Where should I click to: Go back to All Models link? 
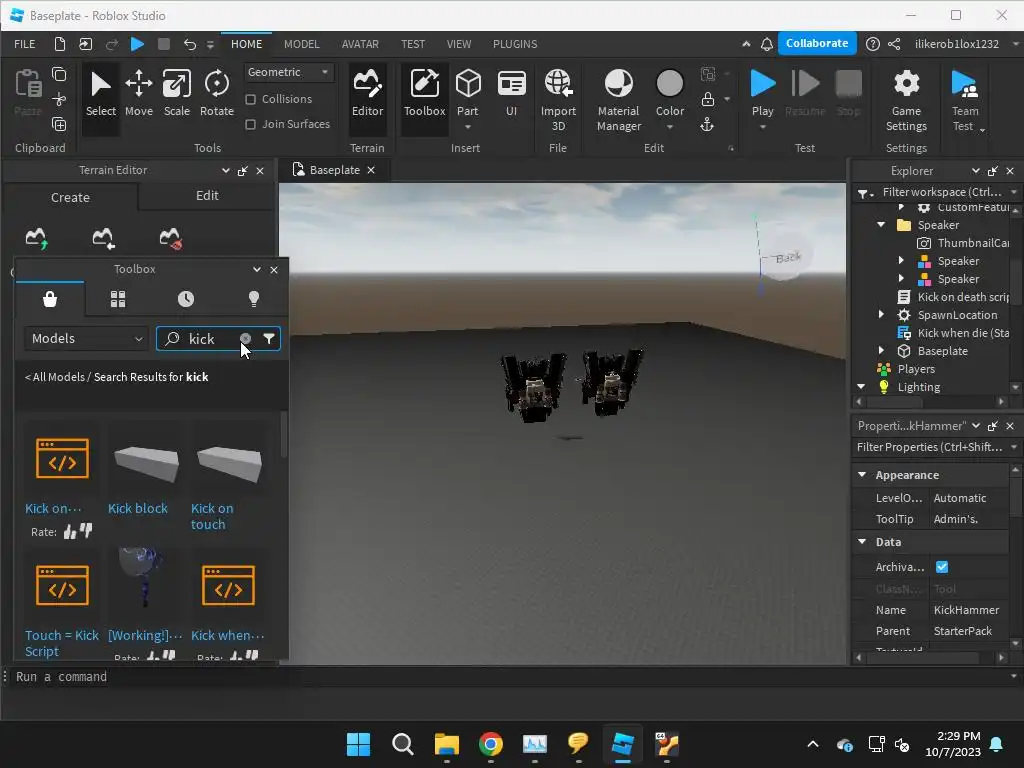55,377
